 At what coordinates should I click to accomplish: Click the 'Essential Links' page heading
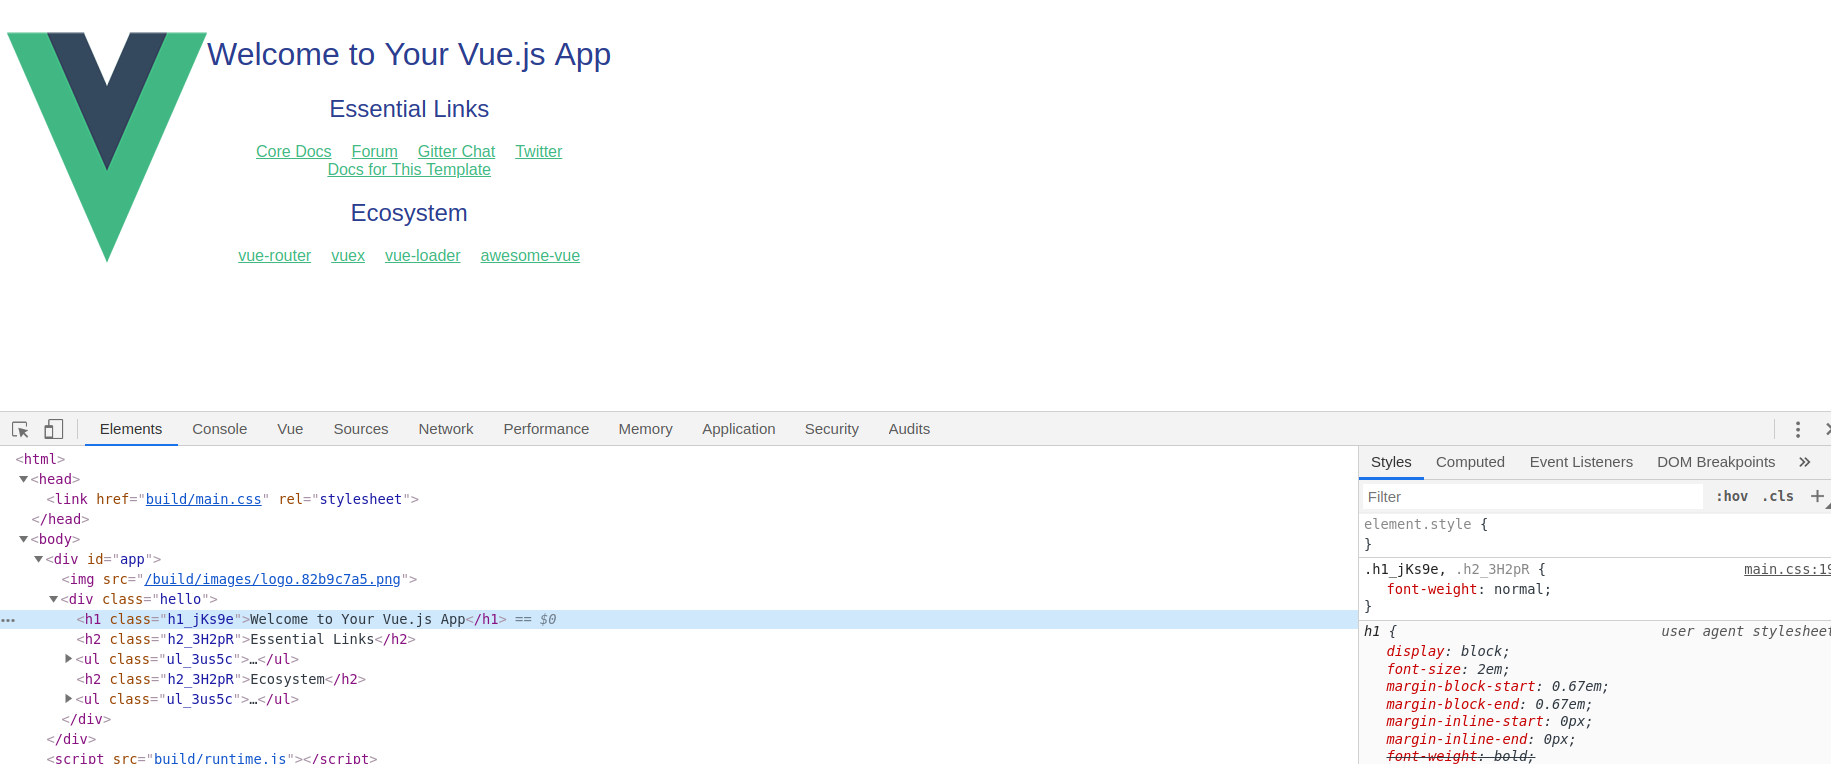[409, 109]
